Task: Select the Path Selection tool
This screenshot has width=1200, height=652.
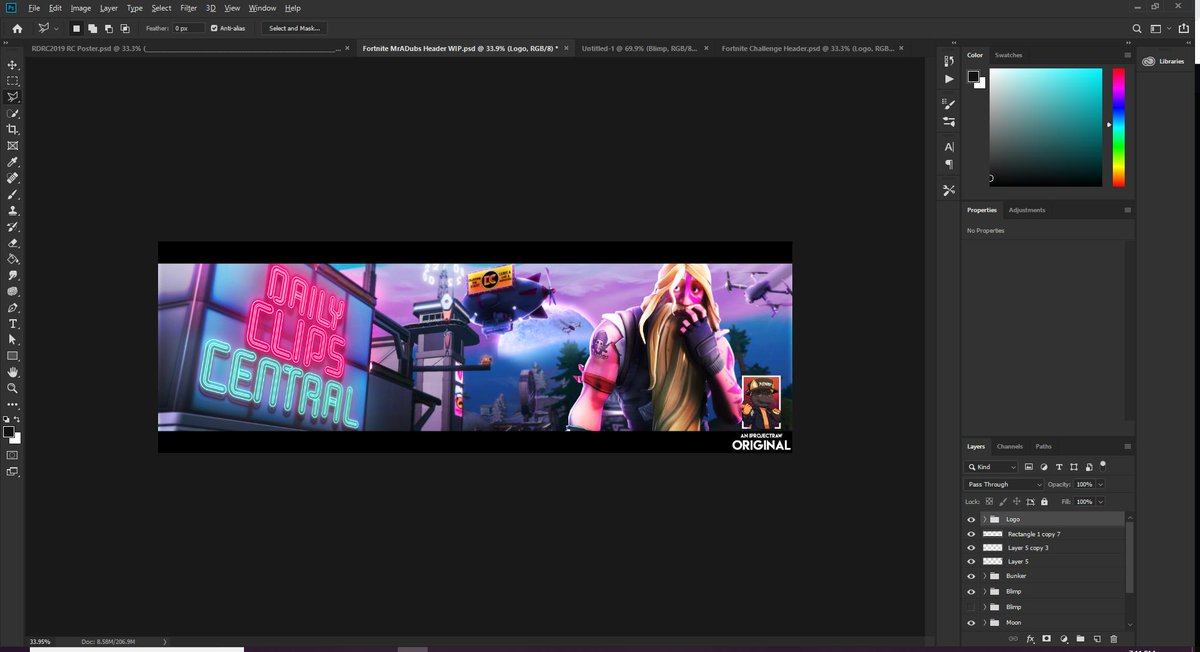Action: [x=13, y=340]
